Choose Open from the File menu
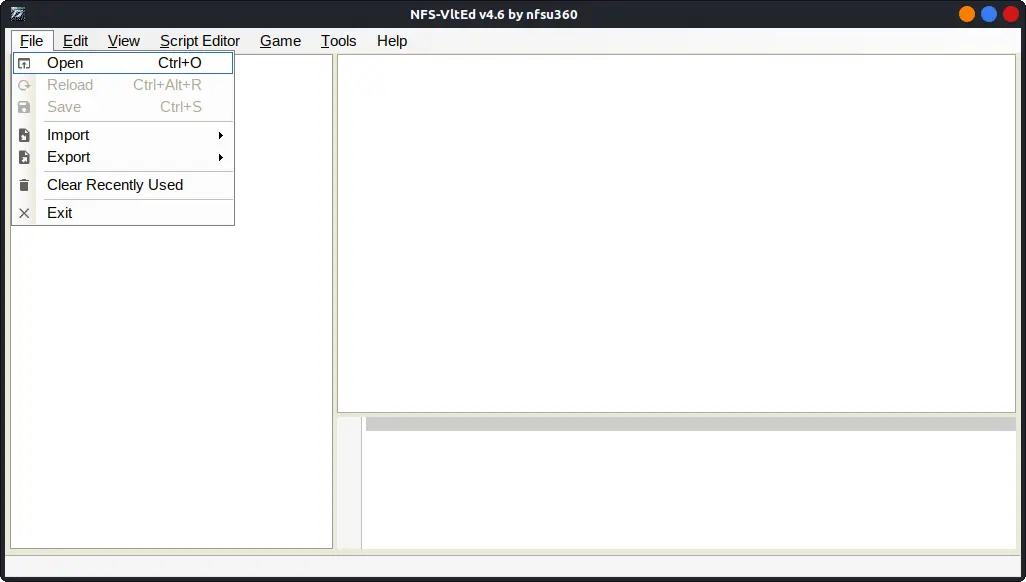This screenshot has width=1026, height=582. pos(123,63)
